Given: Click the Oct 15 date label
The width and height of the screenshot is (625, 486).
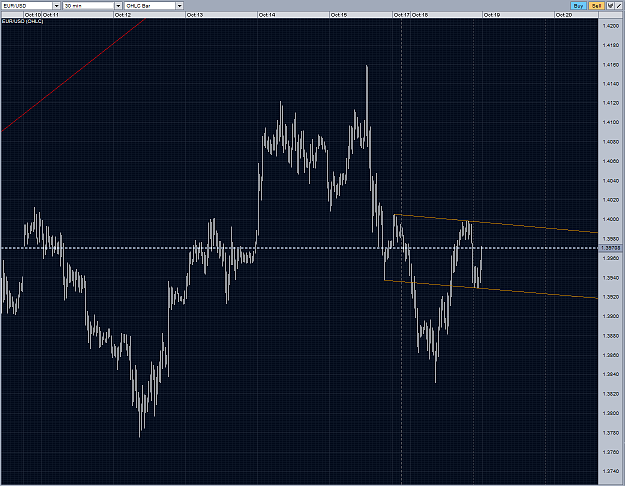Looking at the screenshot, I should [x=339, y=15].
